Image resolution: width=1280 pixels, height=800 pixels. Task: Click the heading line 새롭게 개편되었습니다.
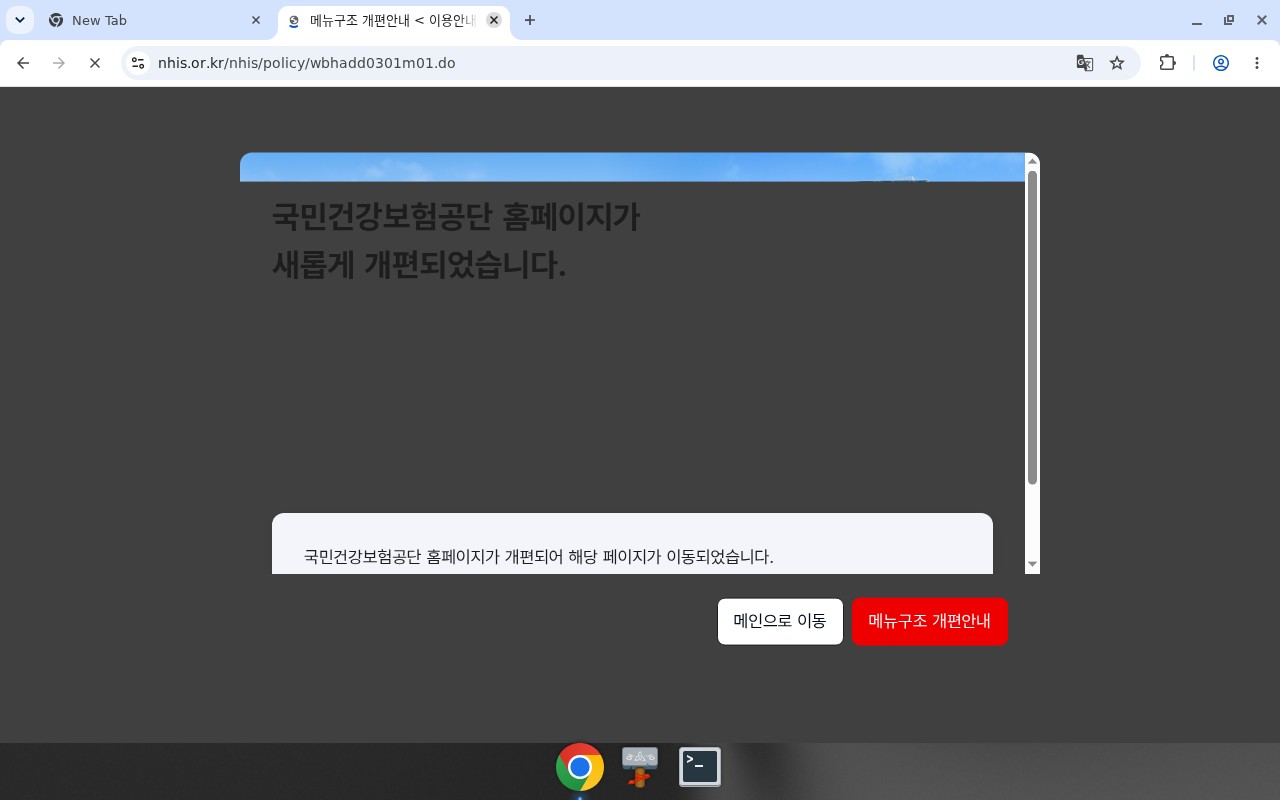coord(419,265)
